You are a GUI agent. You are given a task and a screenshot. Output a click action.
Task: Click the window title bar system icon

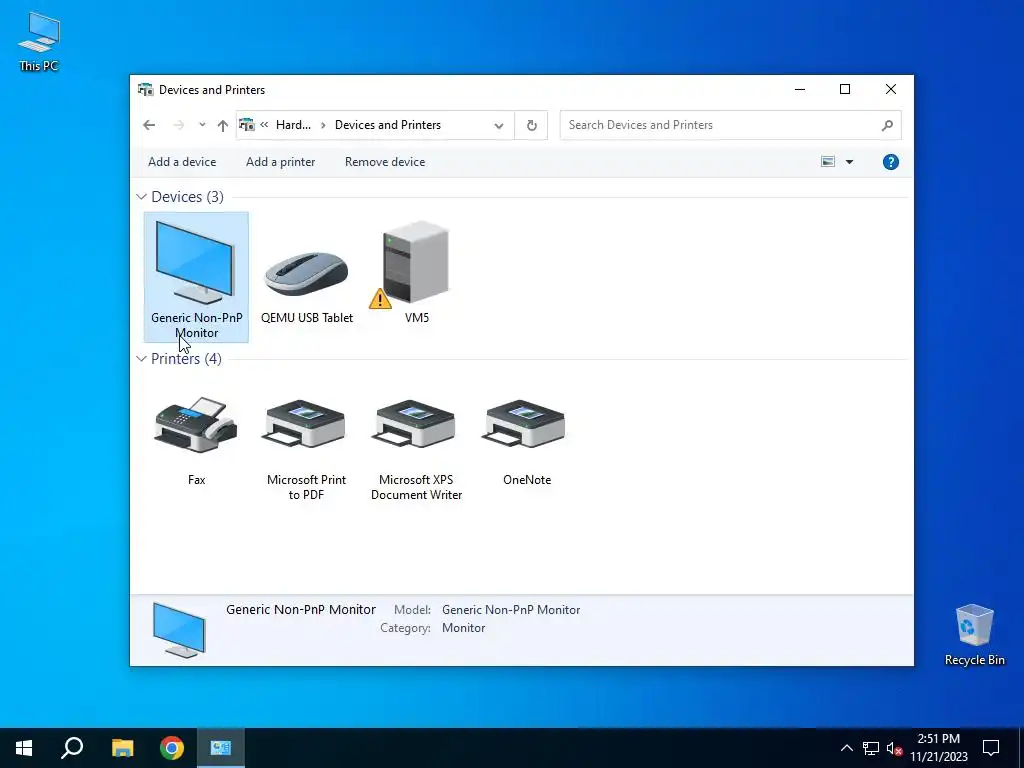(x=146, y=89)
